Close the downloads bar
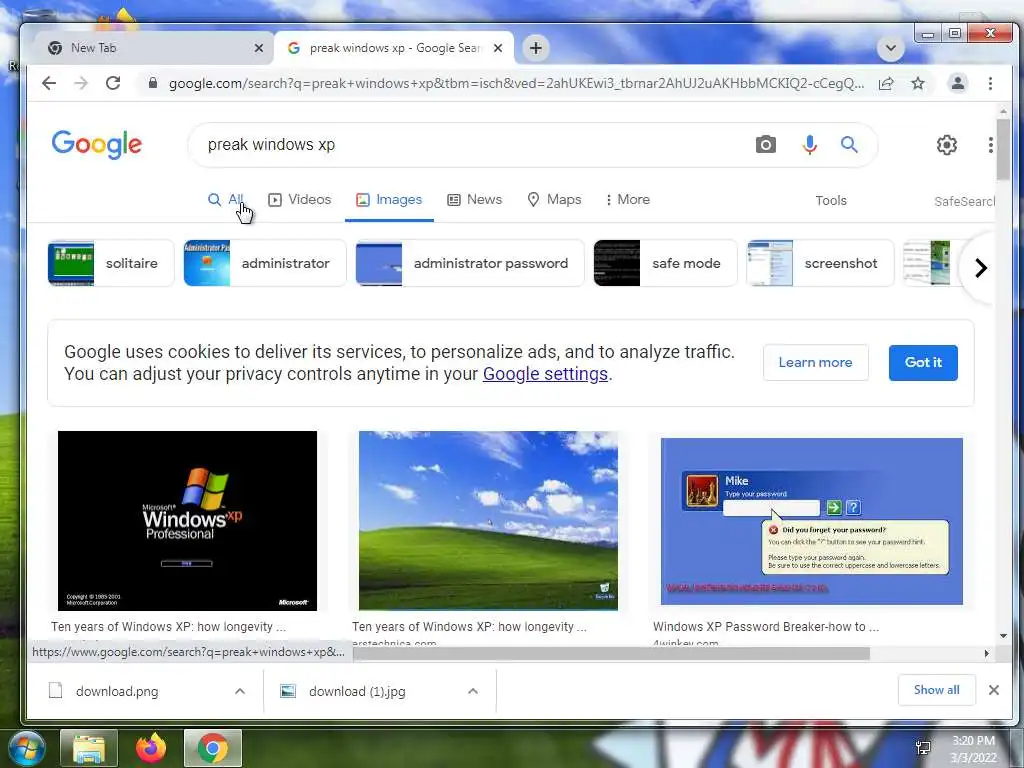Viewport: 1024px width, 768px height. coord(993,690)
